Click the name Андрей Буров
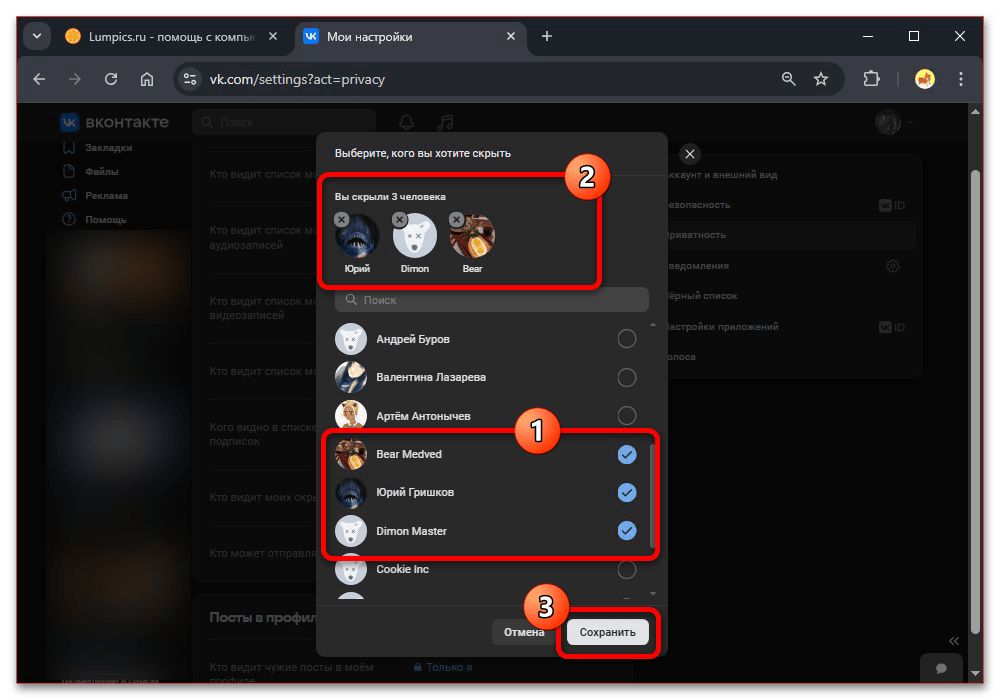Screen dimensions: 1000x700 pos(413,339)
